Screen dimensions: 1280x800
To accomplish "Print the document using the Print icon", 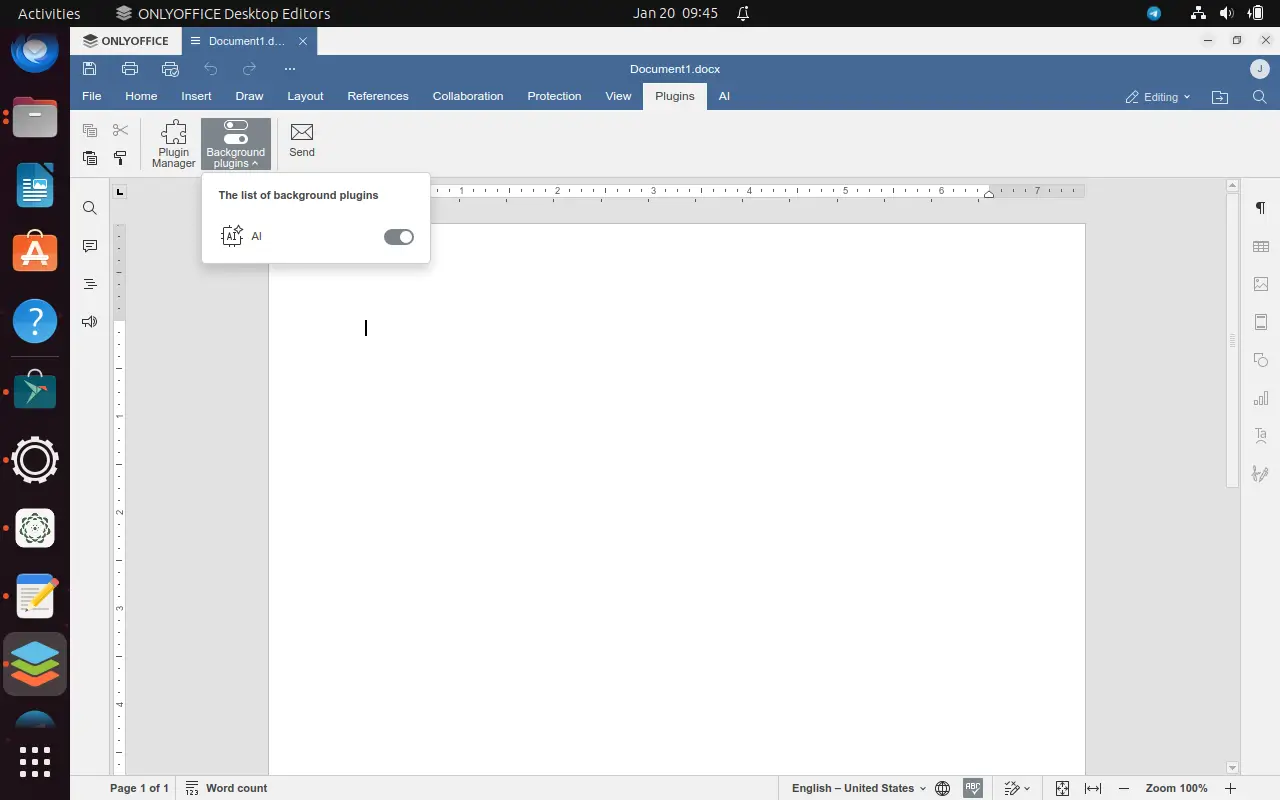I will pos(130,69).
